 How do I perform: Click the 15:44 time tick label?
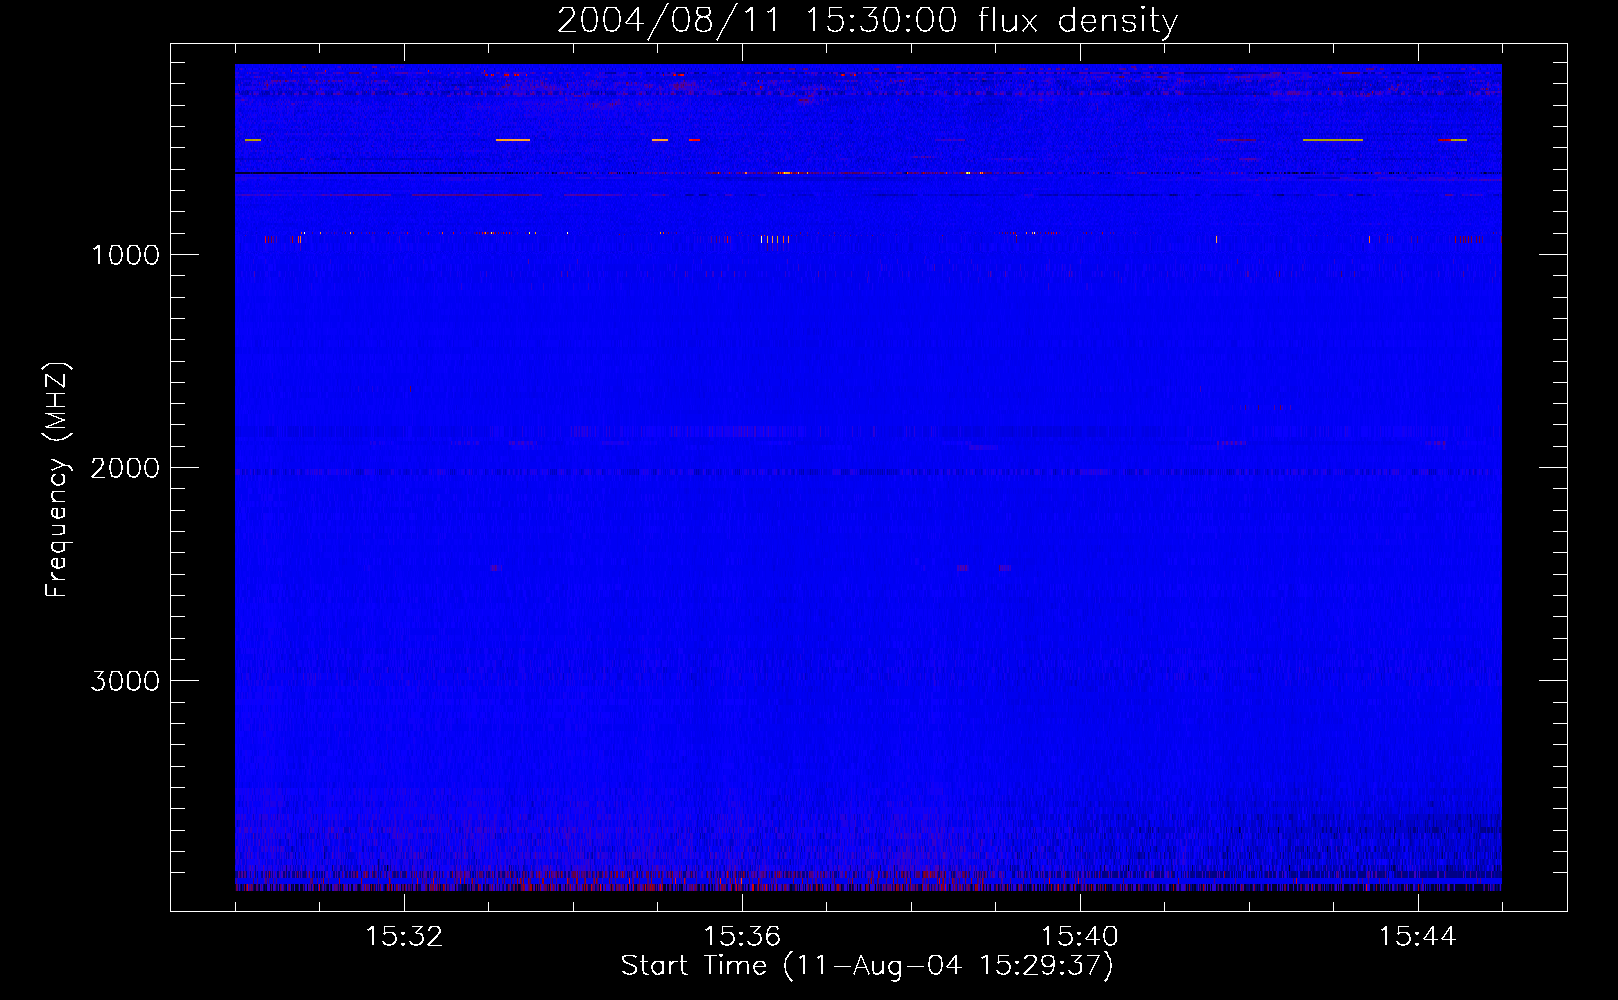pos(1418,937)
